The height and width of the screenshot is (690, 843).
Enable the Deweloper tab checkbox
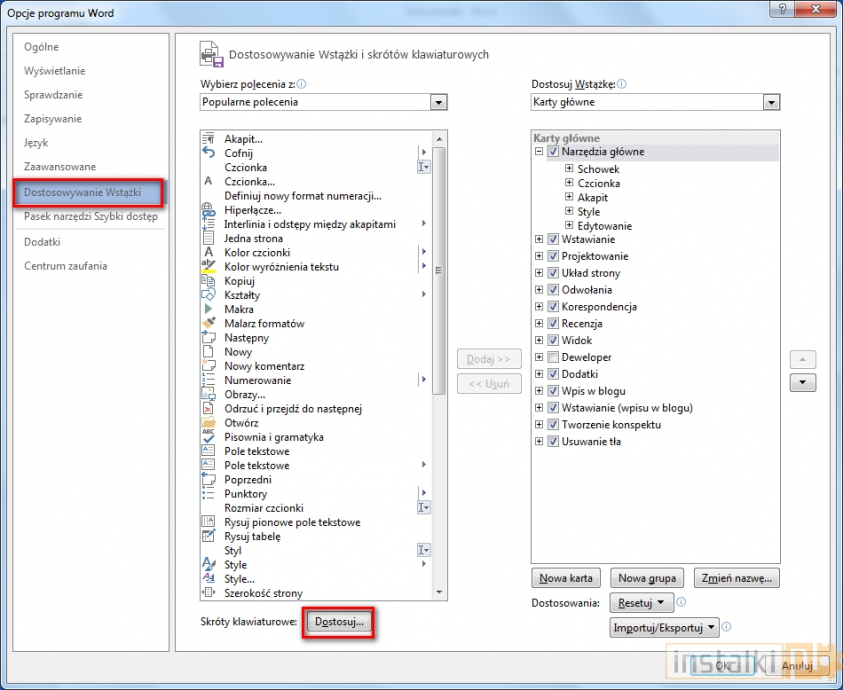(553, 357)
